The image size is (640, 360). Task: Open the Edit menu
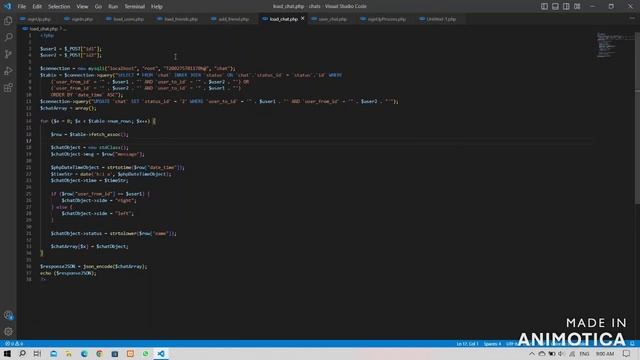click(x=37, y=7)
